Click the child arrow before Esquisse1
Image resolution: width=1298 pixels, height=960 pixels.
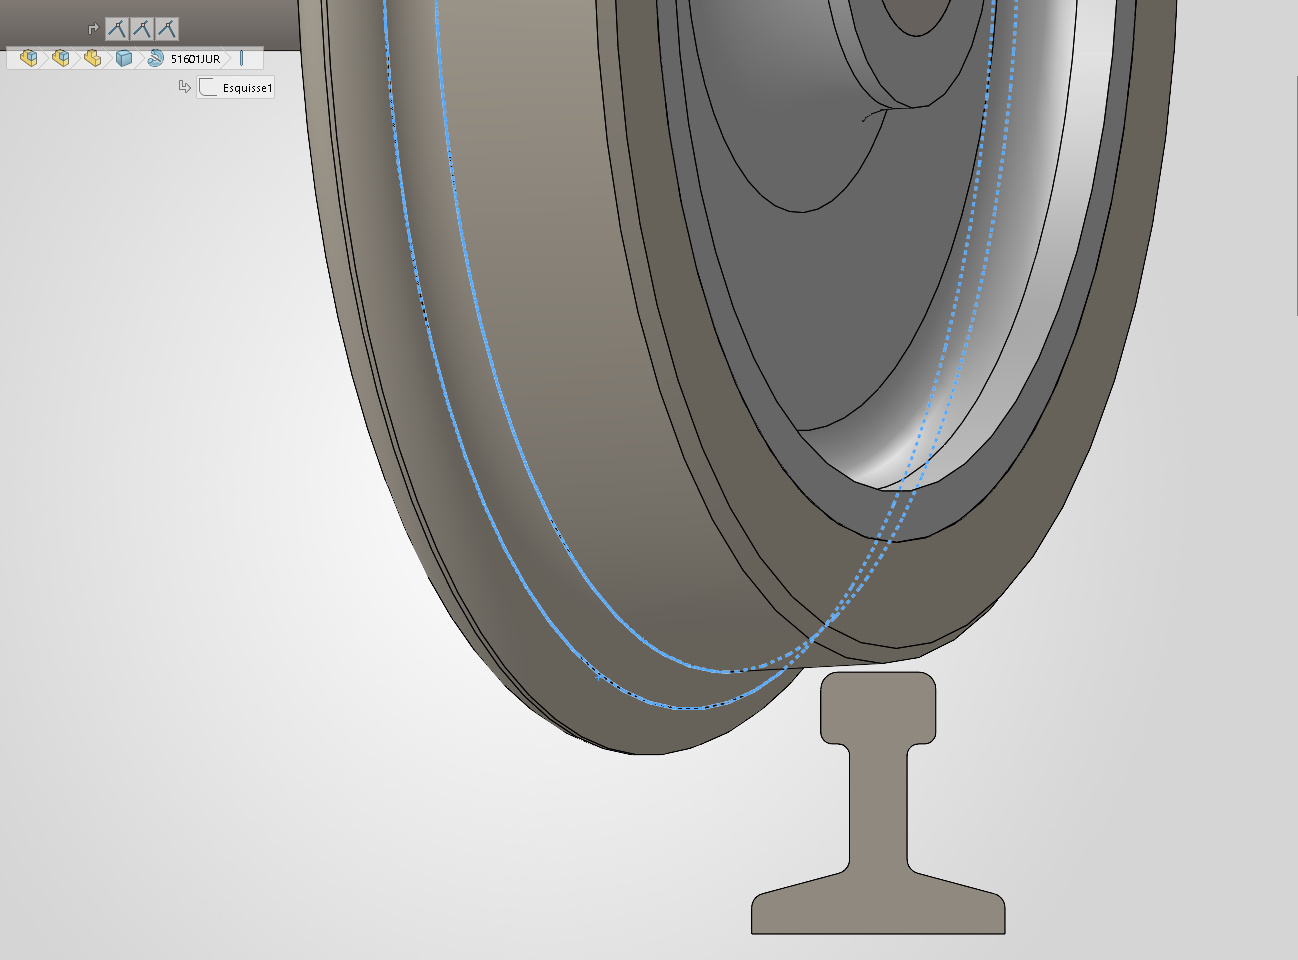click(184, 87)
